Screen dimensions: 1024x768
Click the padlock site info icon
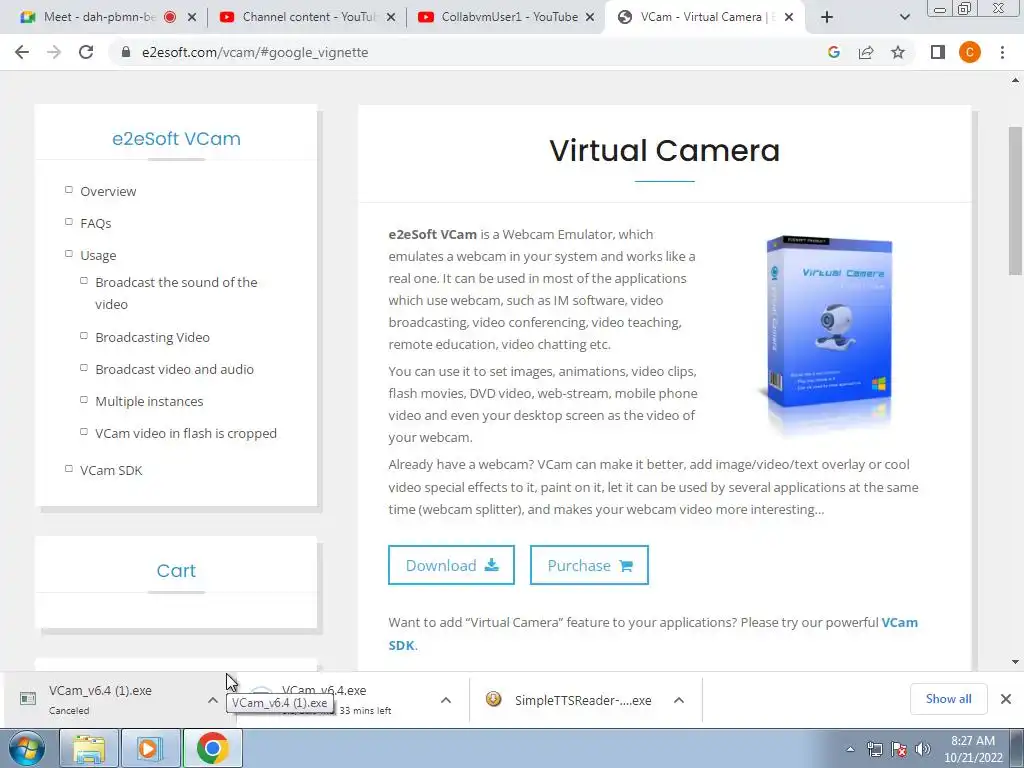pos(126,52)
